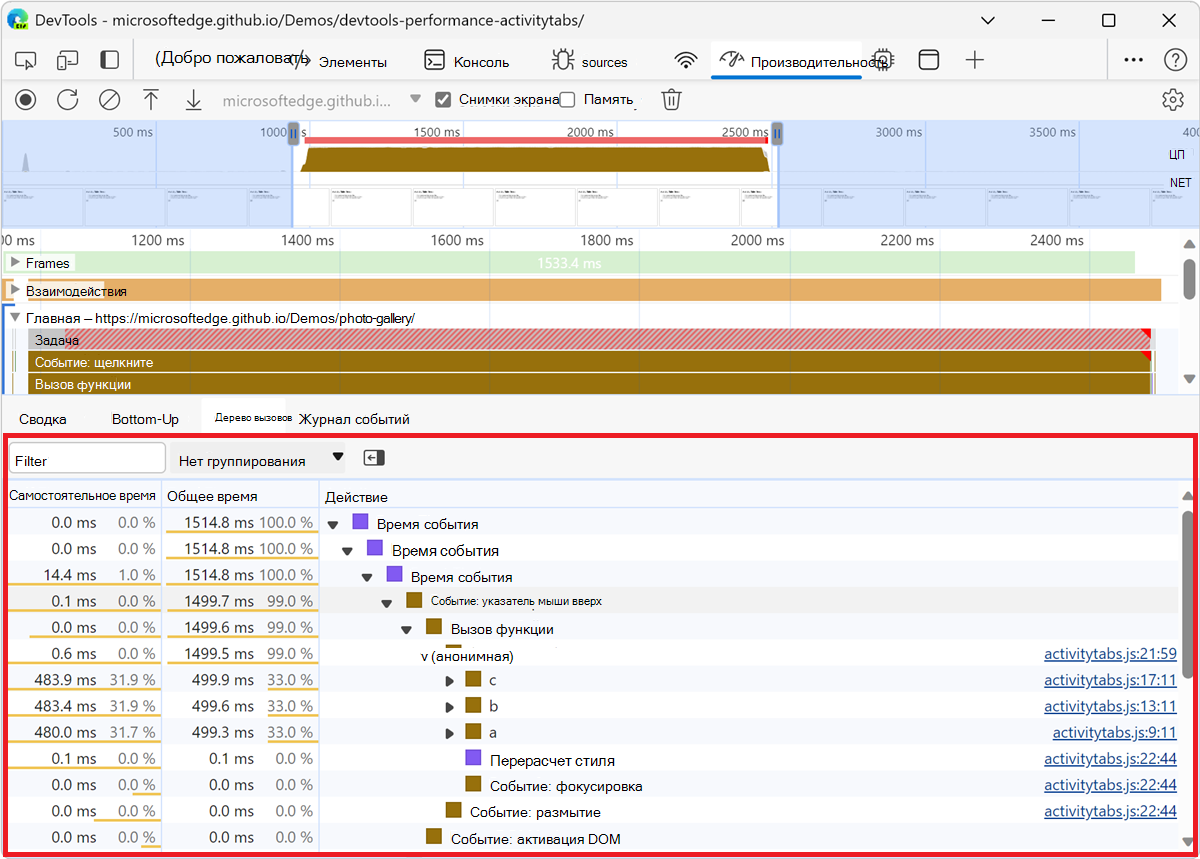The height and width of the screenshot is (859, 1200).
Task: Collapse the top 'Время события' row
Action: tap(333, 524)
